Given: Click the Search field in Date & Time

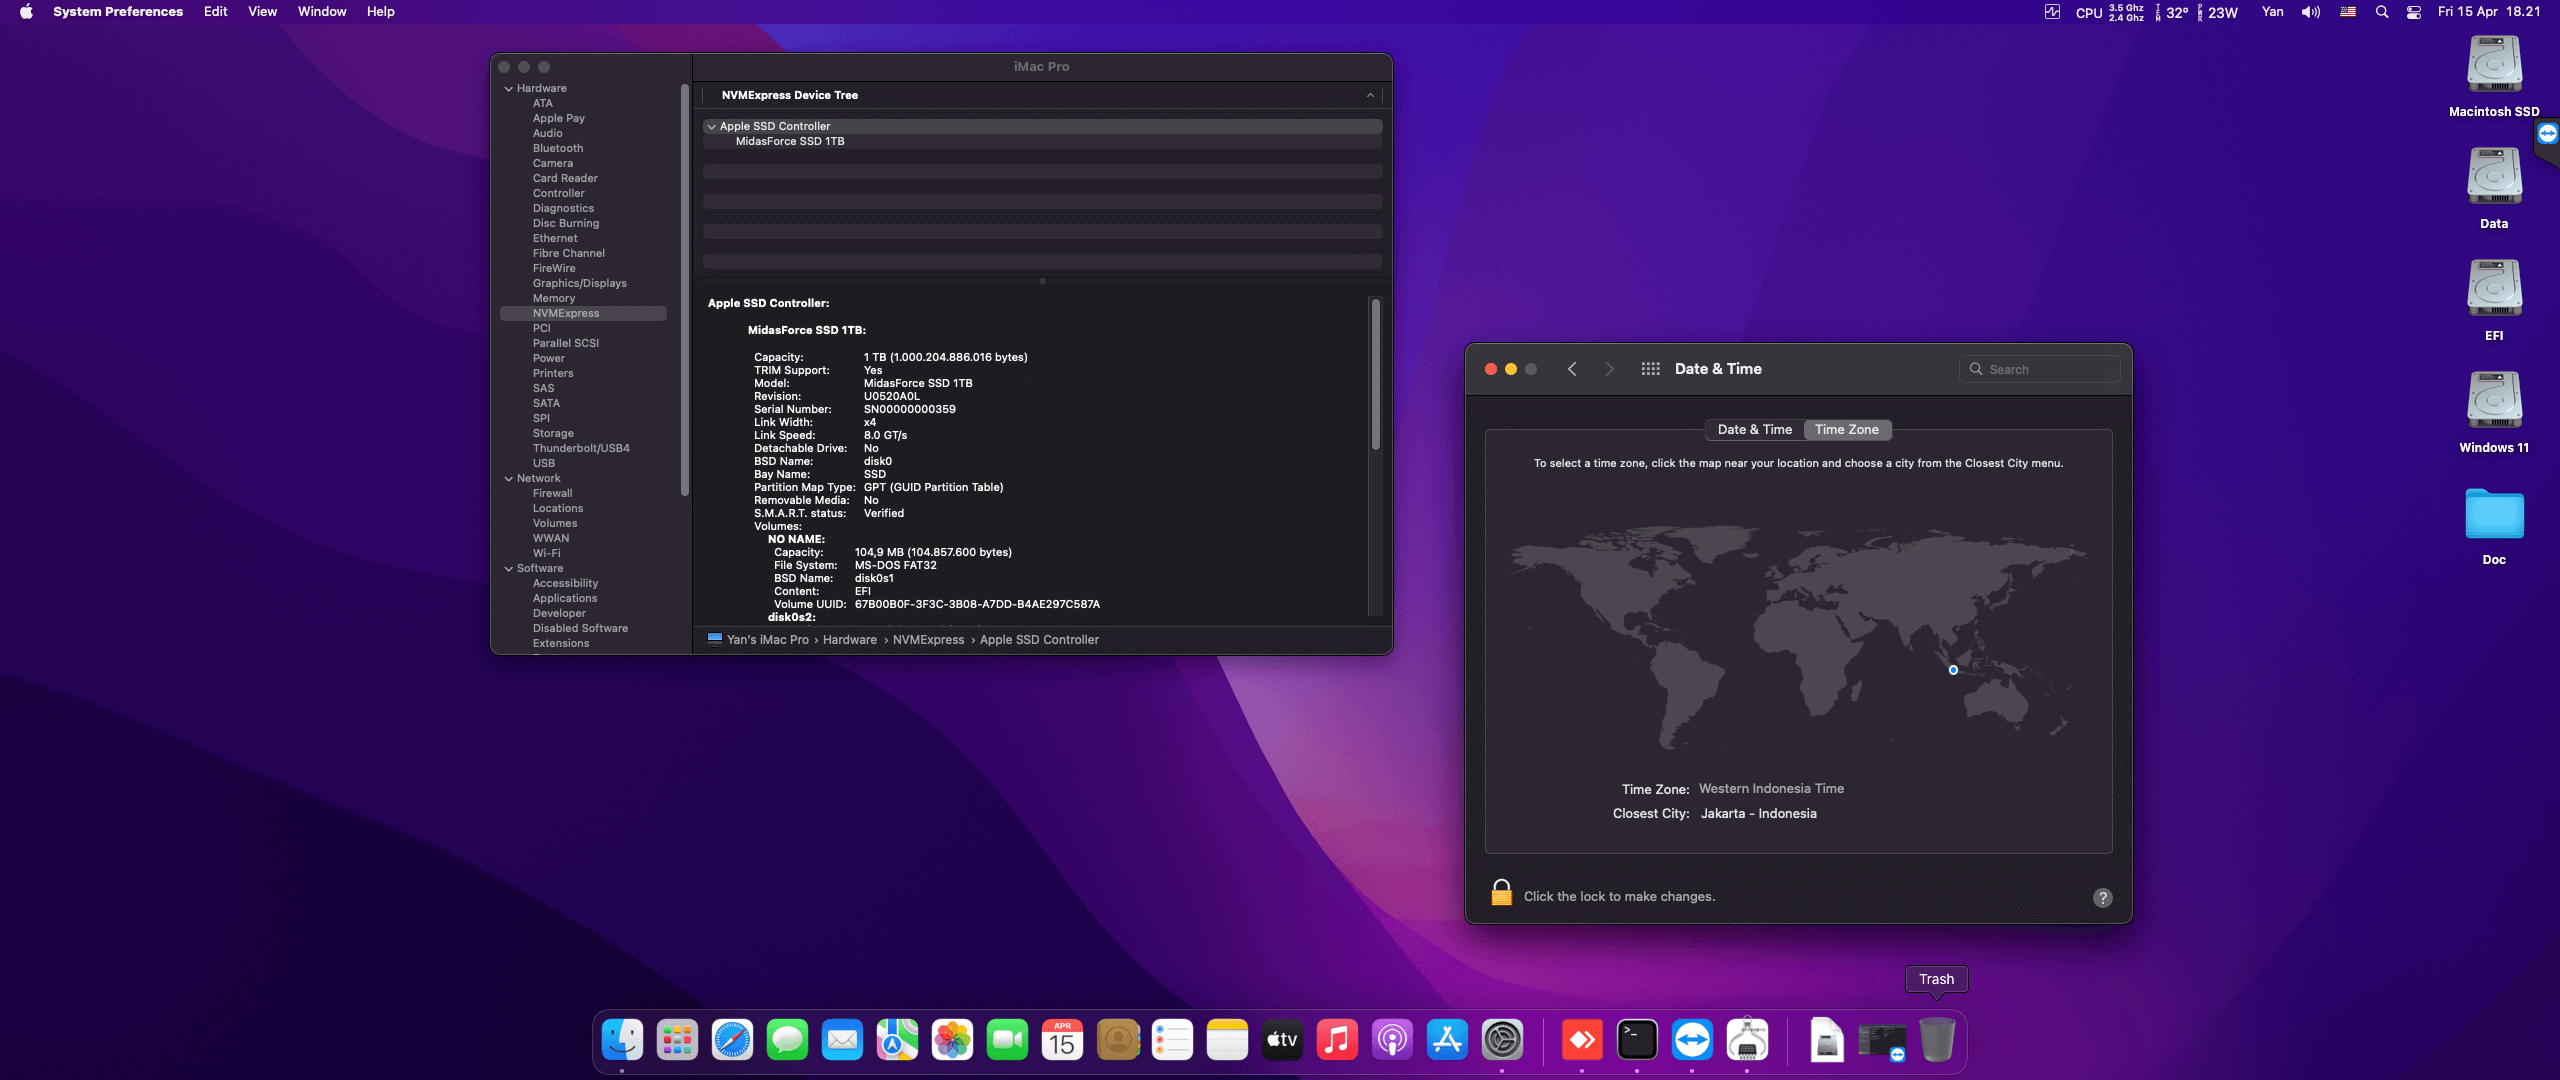Looking at the screenshot, I should tap(2039, 369).
